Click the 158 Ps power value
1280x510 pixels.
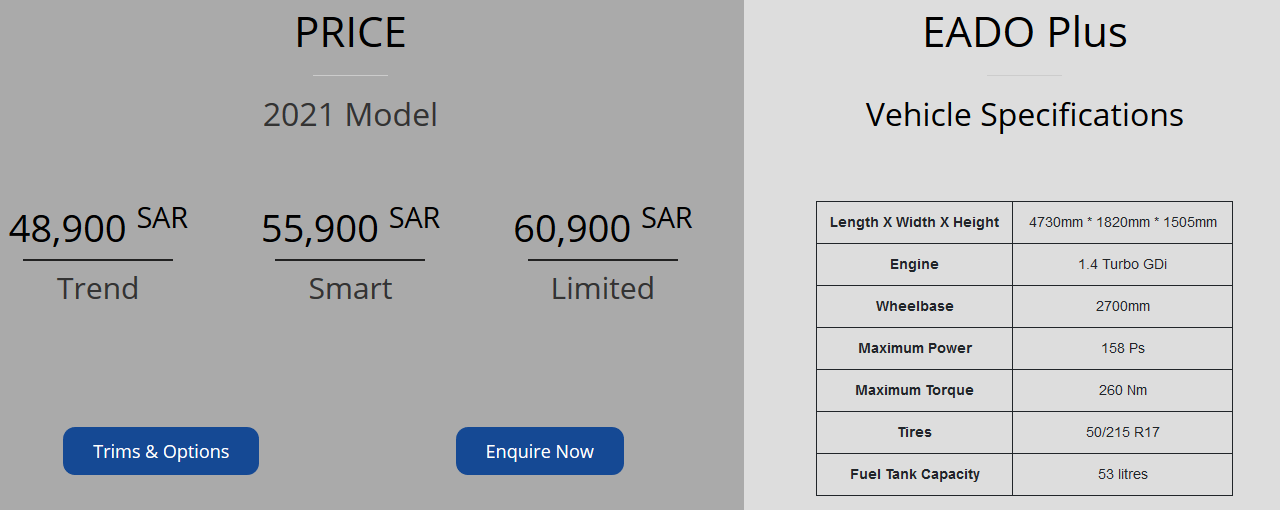point(1122,348)
